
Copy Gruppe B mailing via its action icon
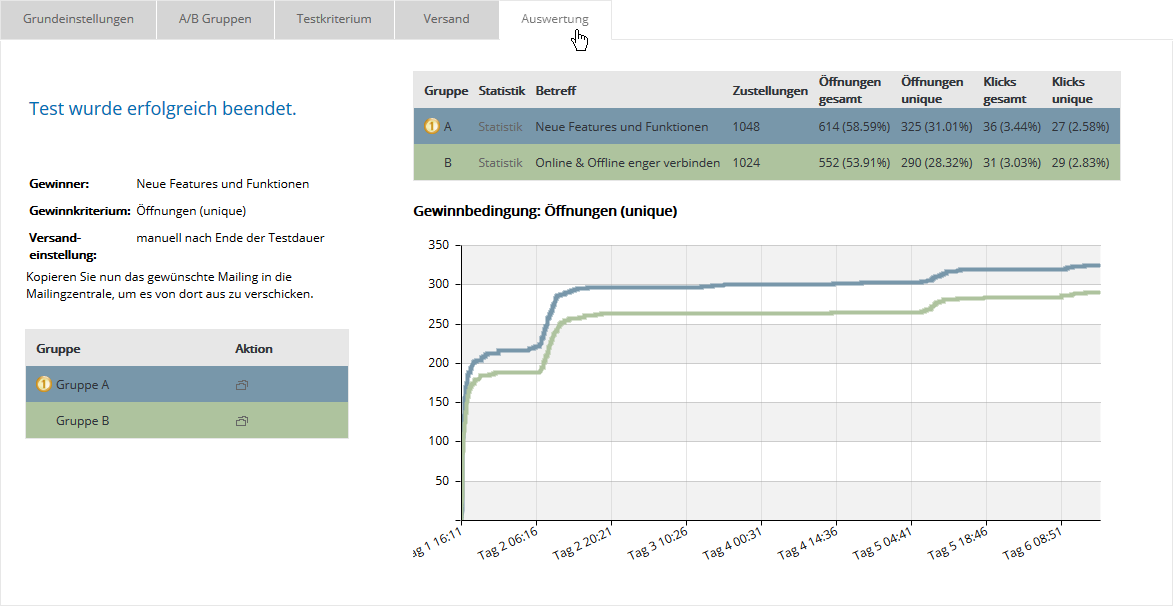[241, 422]
